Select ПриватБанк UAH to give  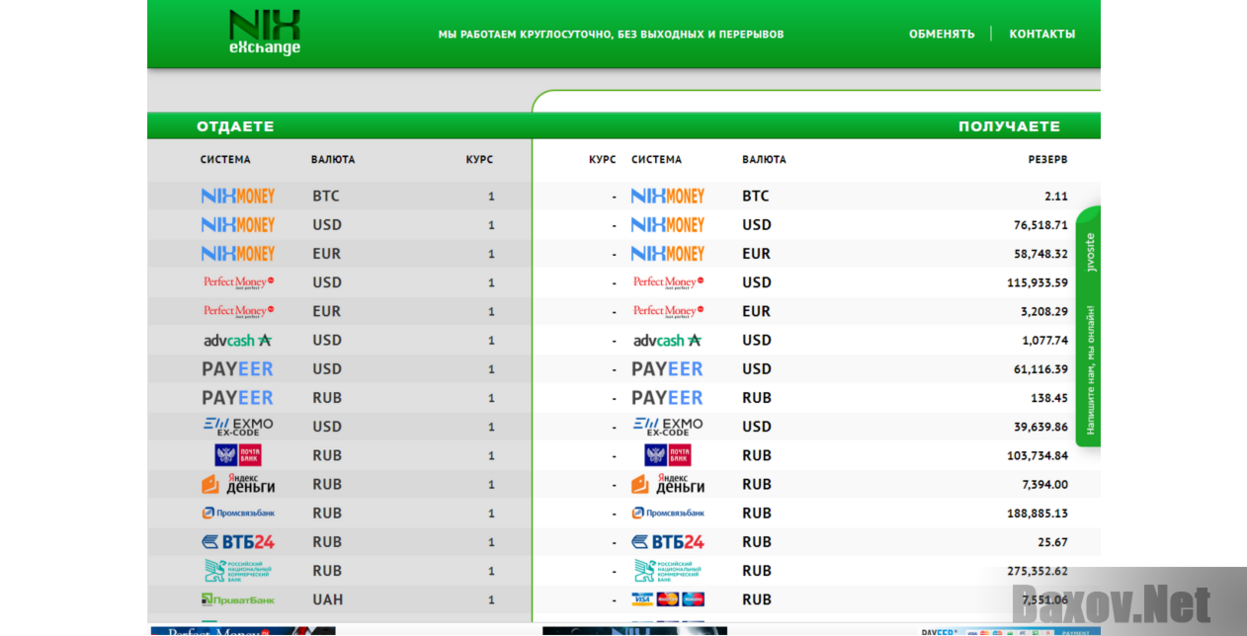(339, 600)
